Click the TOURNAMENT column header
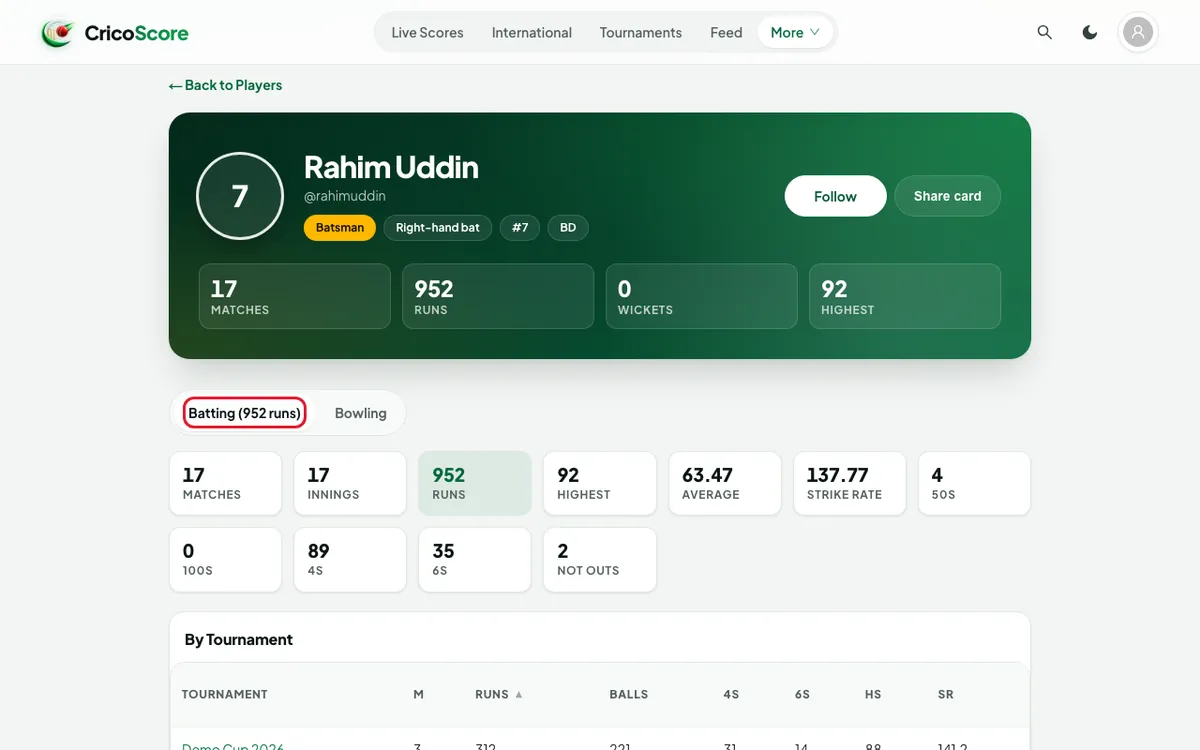Image resolution: width=1200 pixels, height=750 pixels. (x=225, y=694)
